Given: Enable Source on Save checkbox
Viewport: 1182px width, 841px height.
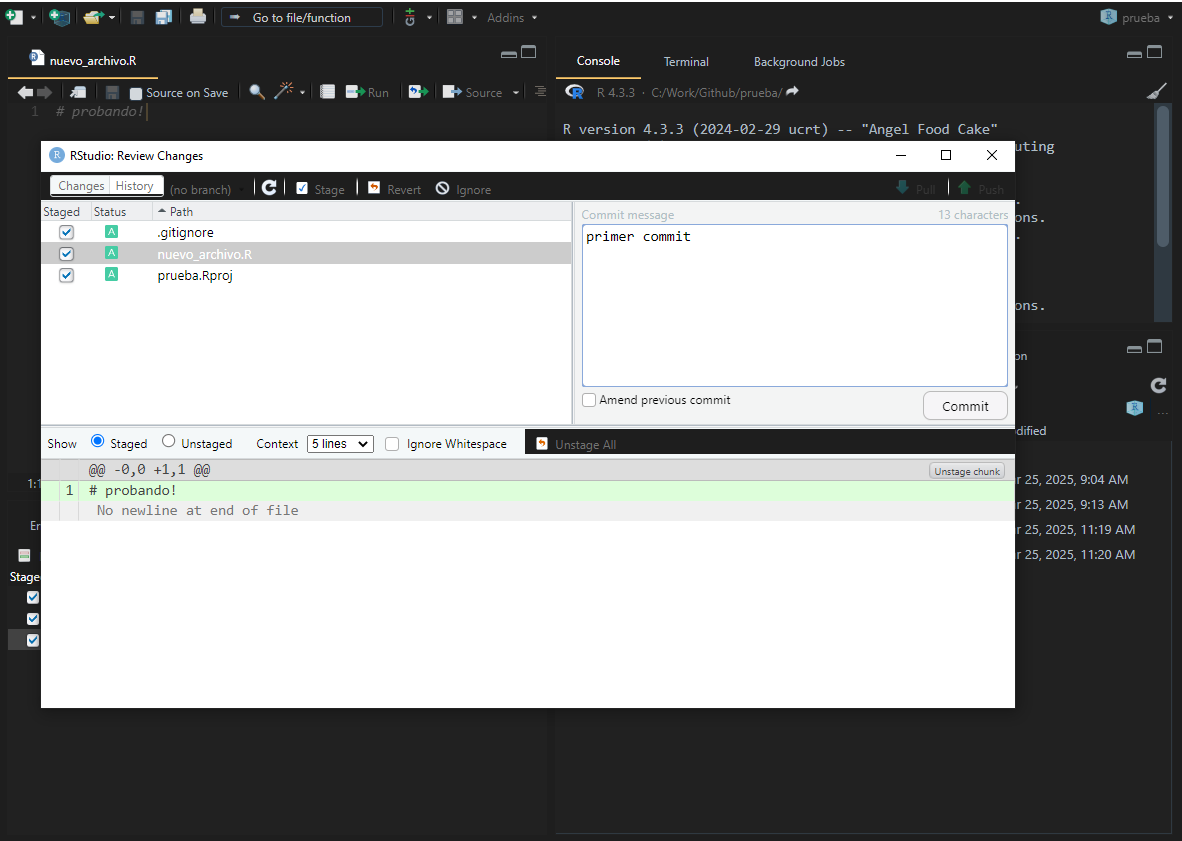Looking at the screenshot, I should click(136, 93).
